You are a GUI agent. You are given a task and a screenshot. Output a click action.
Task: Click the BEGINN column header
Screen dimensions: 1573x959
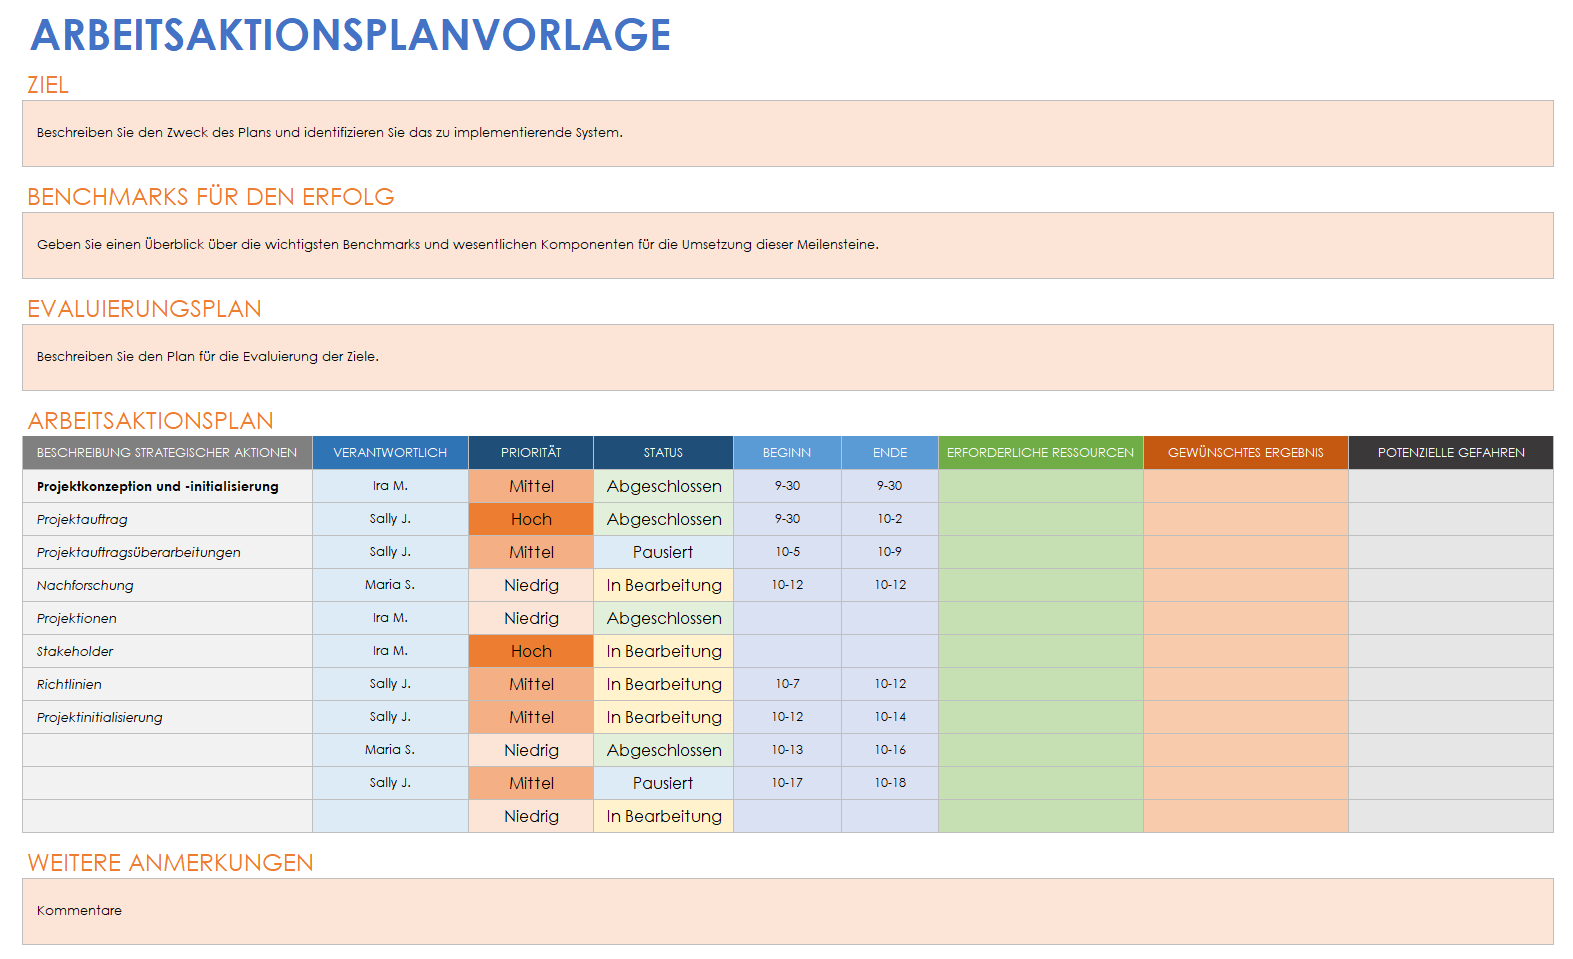787,453
